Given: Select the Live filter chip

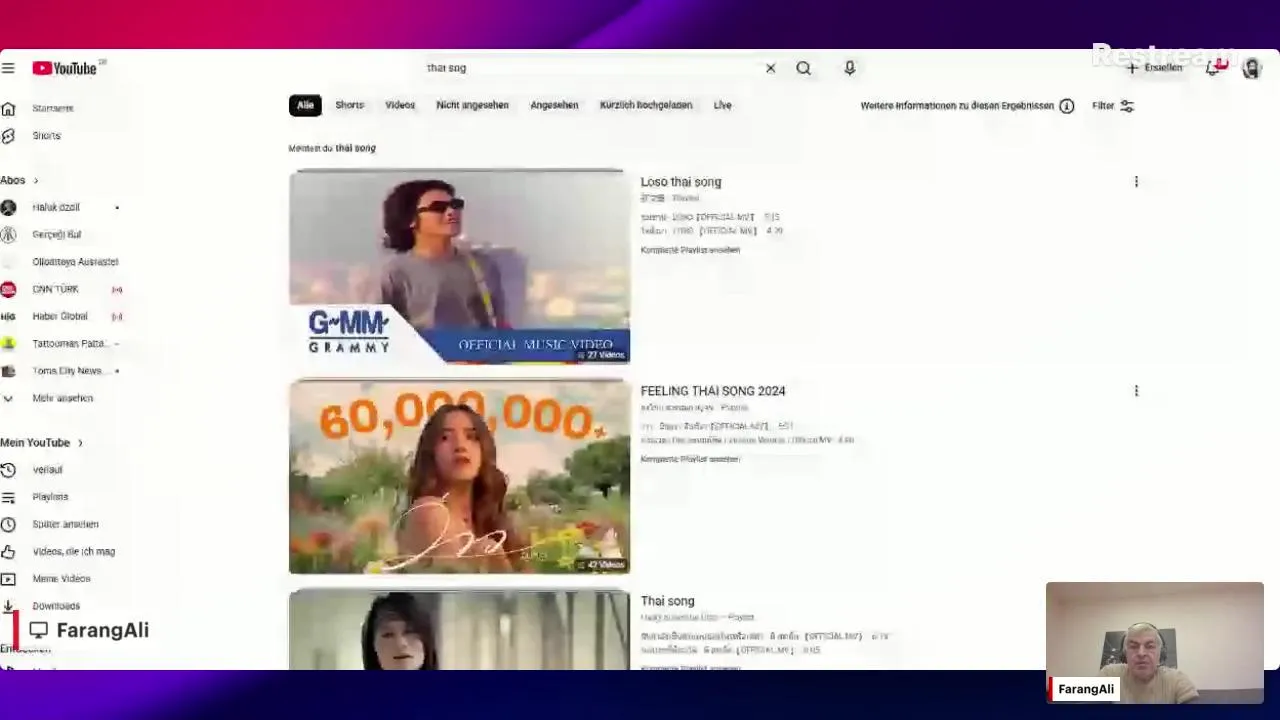Looking at the screenshot, I should pos(722,105).
